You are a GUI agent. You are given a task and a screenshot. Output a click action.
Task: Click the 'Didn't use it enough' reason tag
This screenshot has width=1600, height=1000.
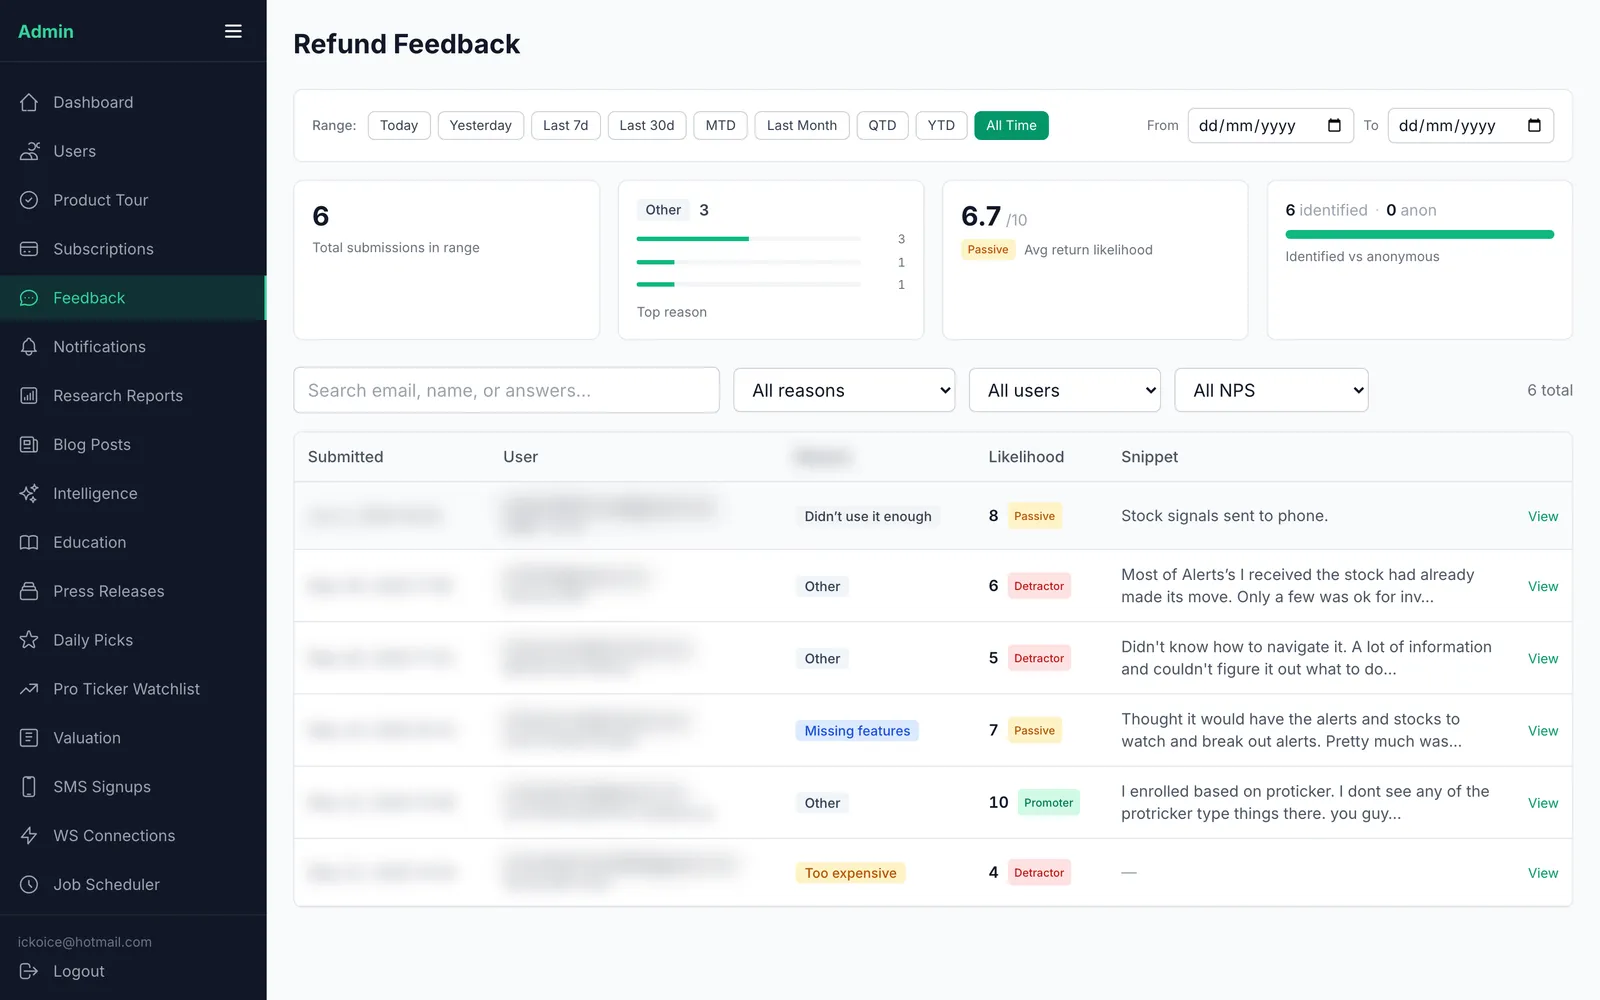(x=868, y=516)
